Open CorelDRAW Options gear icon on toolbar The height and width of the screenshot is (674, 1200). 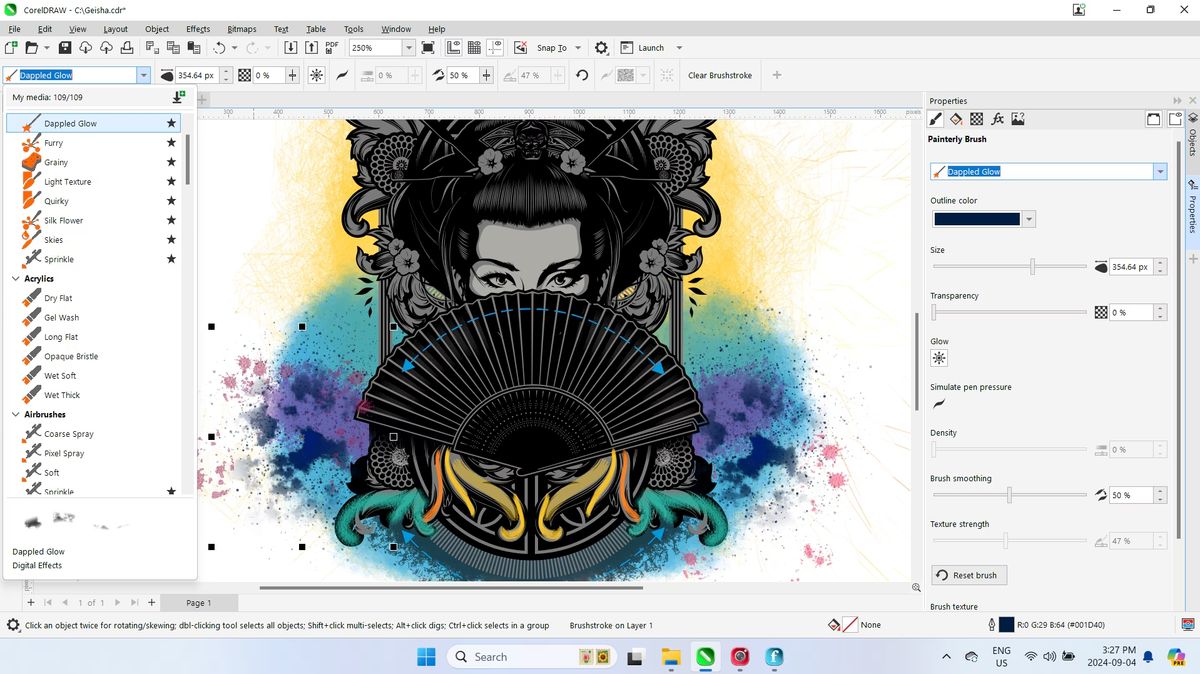[601, 47]
